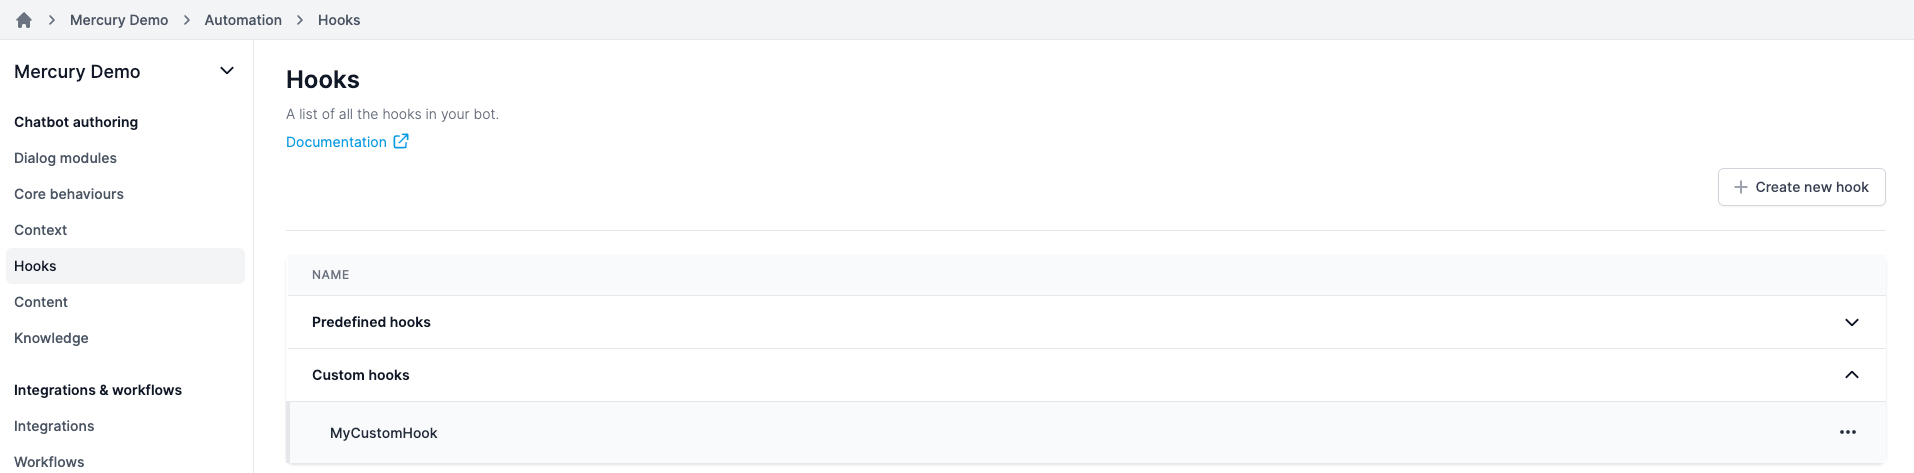Open the Dialog modules sidebar item
This screenshot has height=473, width=1914.
[65, 158]
